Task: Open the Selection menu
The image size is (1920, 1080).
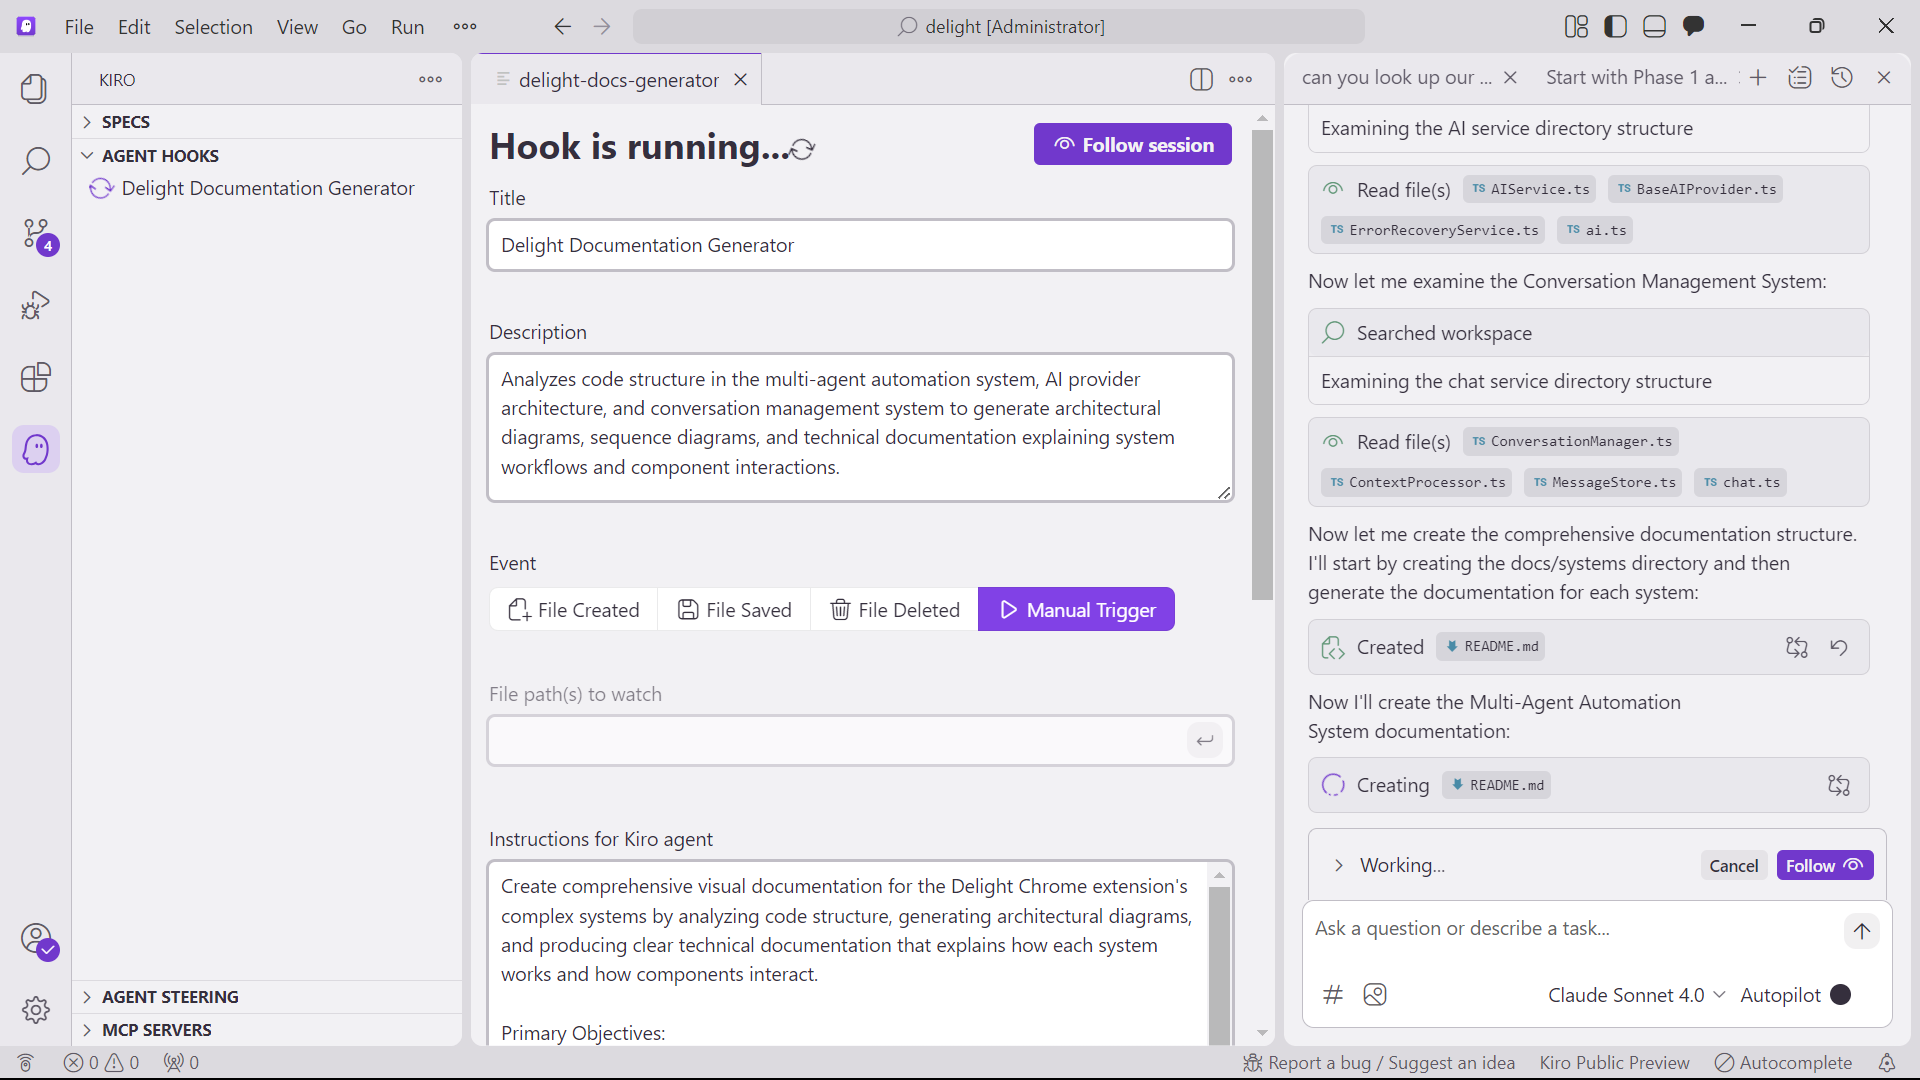Action: click(x=213, y=27)
